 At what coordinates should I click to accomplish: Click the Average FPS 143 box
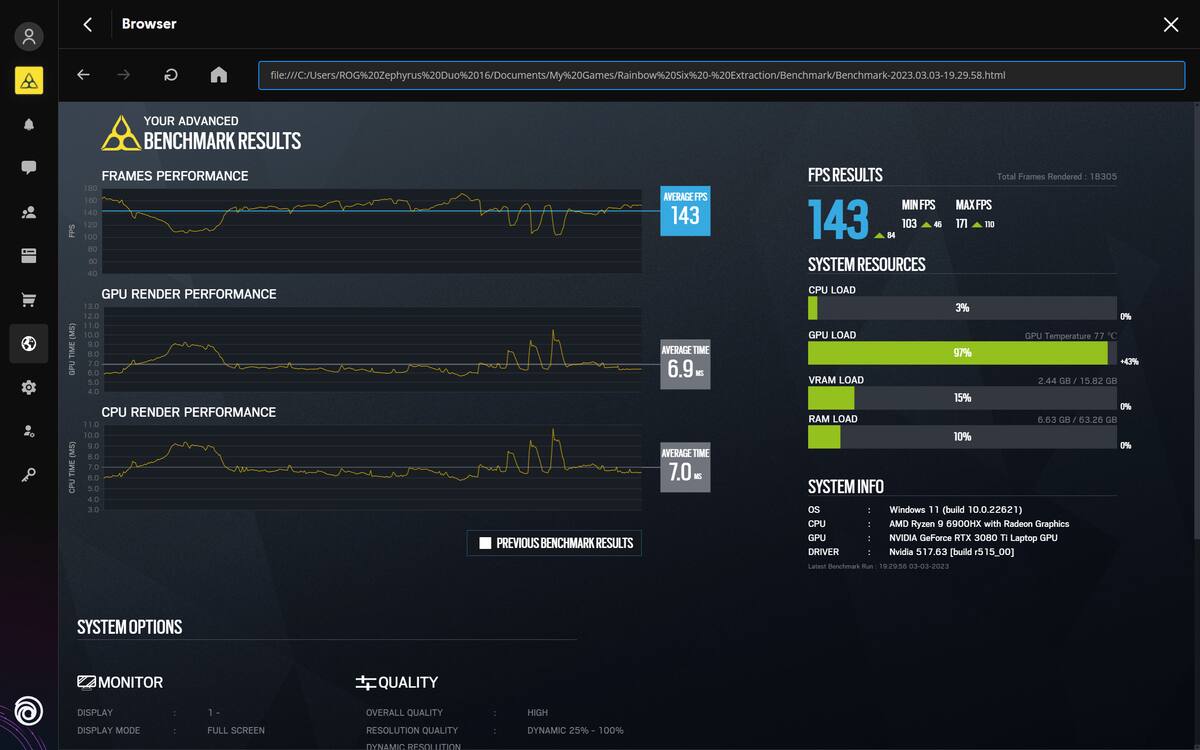click(685, 210)
